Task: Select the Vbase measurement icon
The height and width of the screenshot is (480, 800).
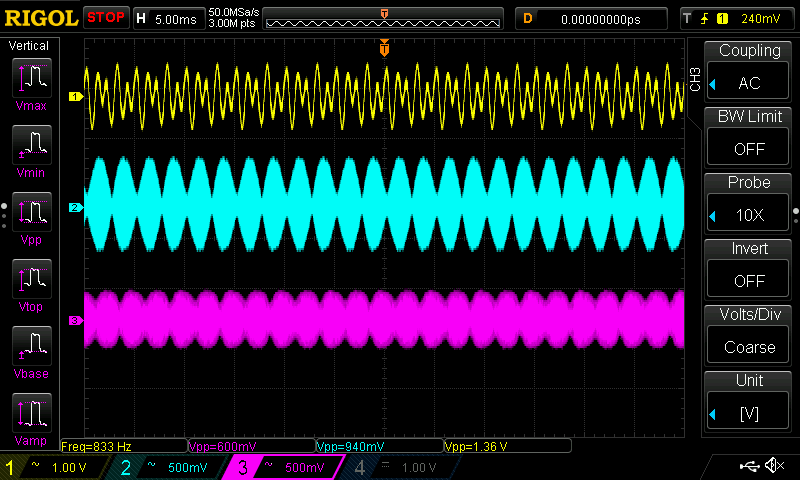Action: click(33, 348)
